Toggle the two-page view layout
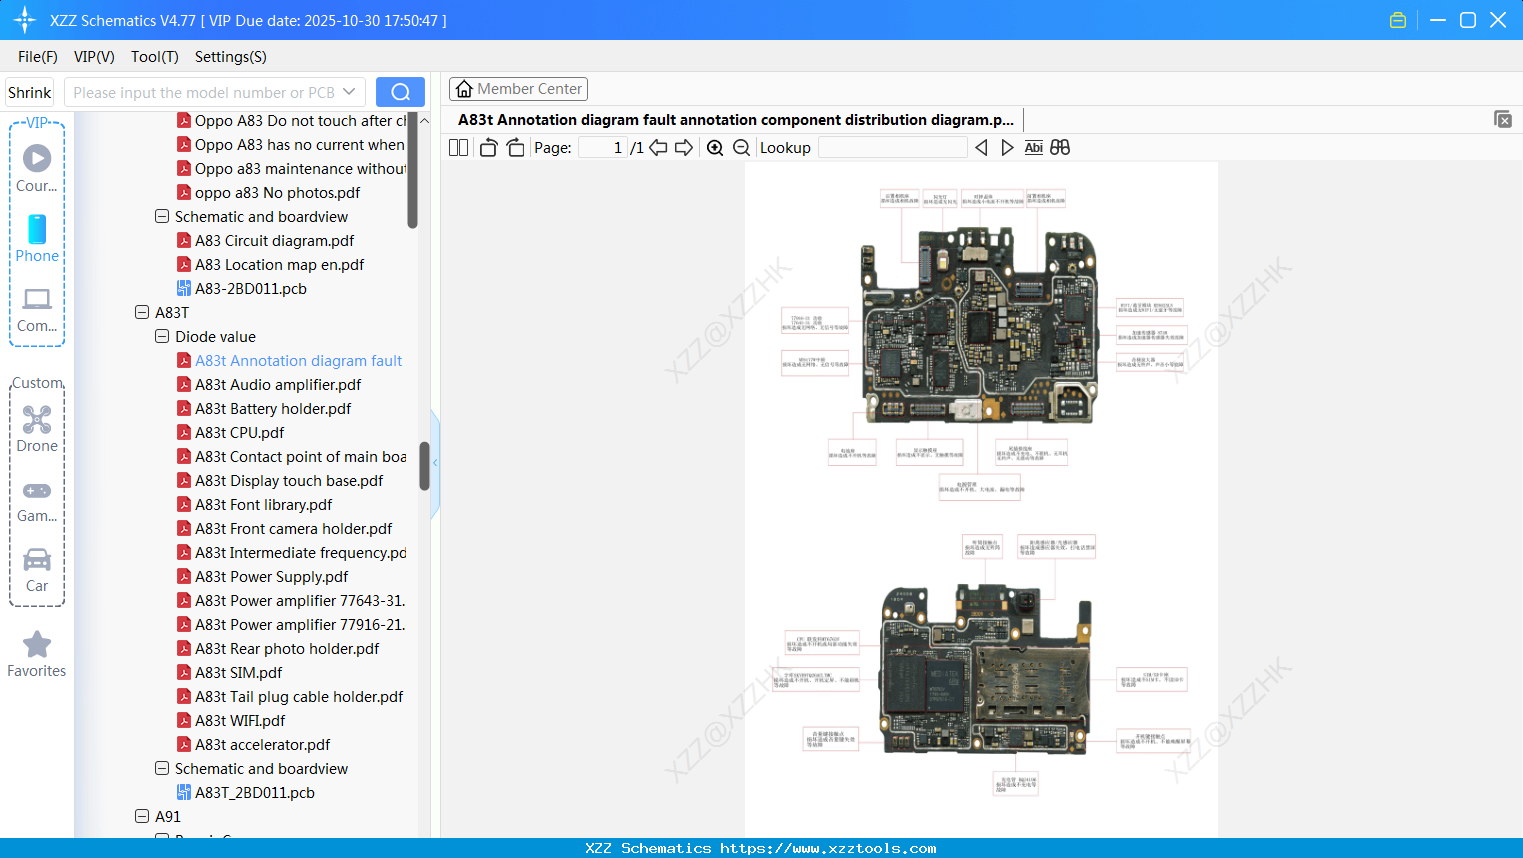The width and height of the screenshot is (1523, 858). point(458,147)
